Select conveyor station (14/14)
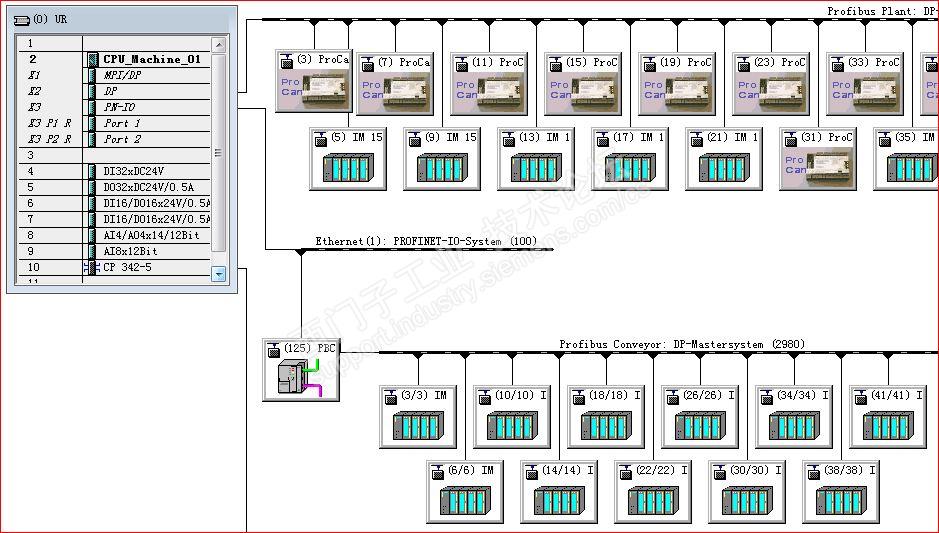The width and height of the screenshot is (939, 533). point(559,492)
